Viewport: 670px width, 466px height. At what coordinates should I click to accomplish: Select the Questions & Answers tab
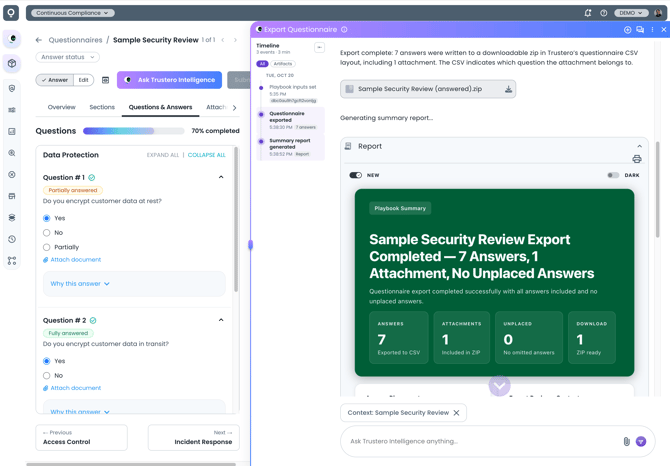(x=160, y=107)
